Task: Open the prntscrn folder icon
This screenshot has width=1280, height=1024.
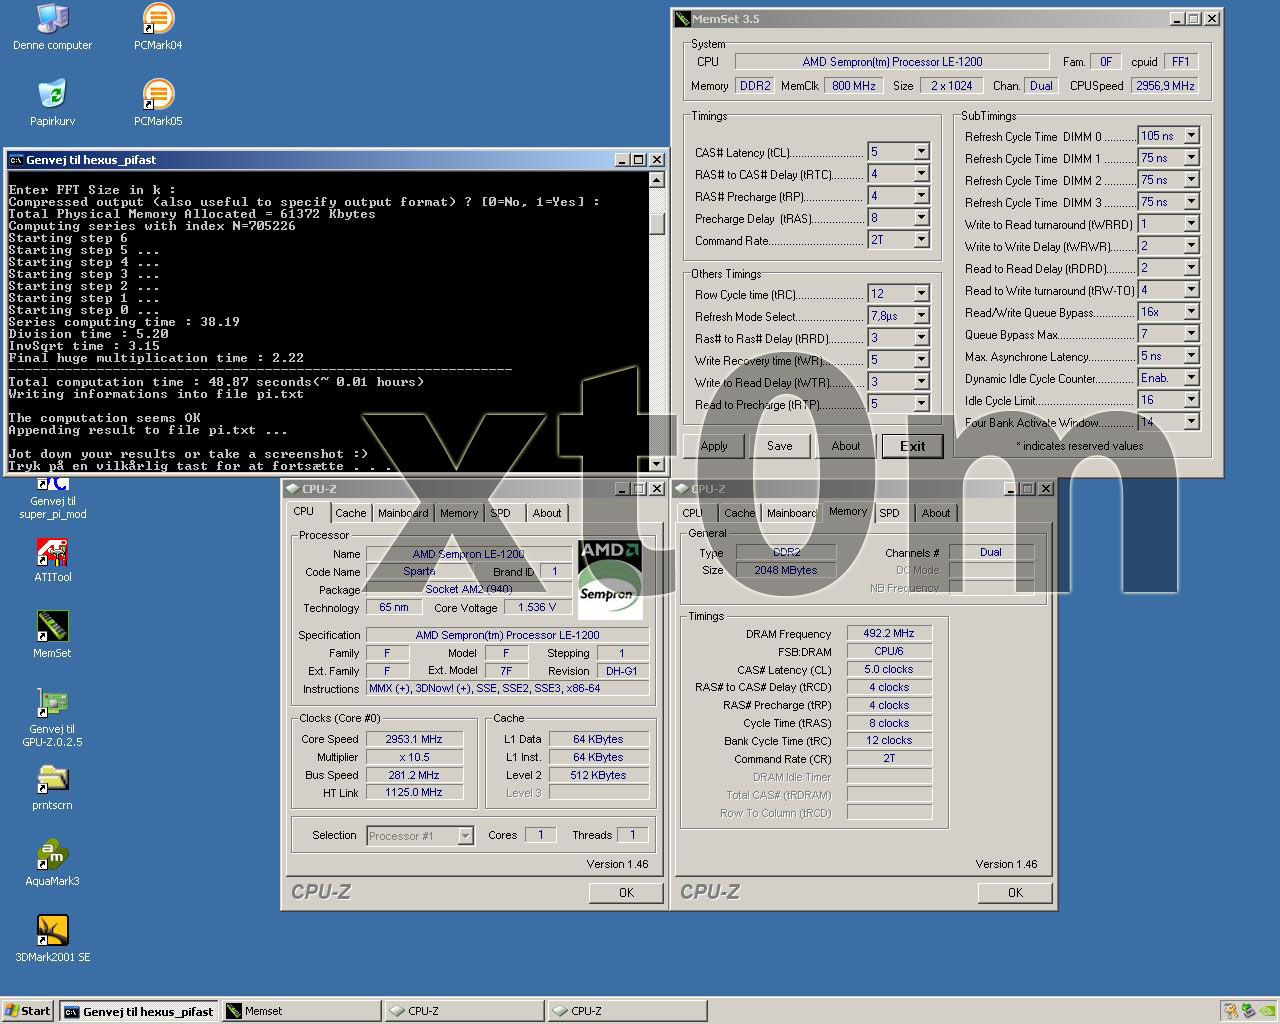Action: coord(52,788)
